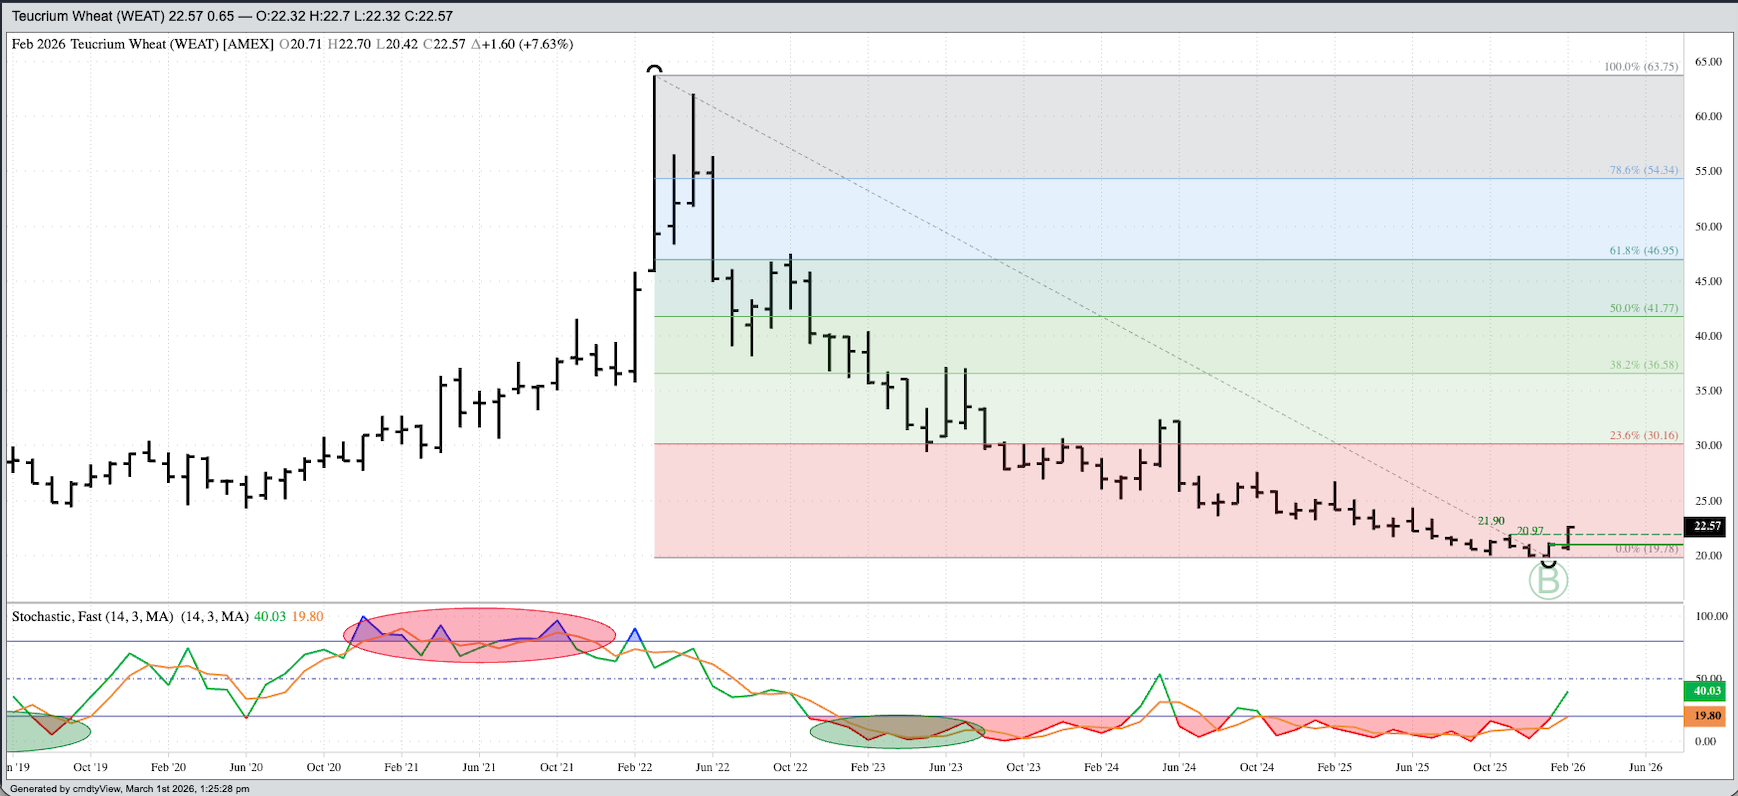Screen dimensions: 1738x796
Task: Click the 50.0% (41.77) retracement label
Action: coord(1643,308)
